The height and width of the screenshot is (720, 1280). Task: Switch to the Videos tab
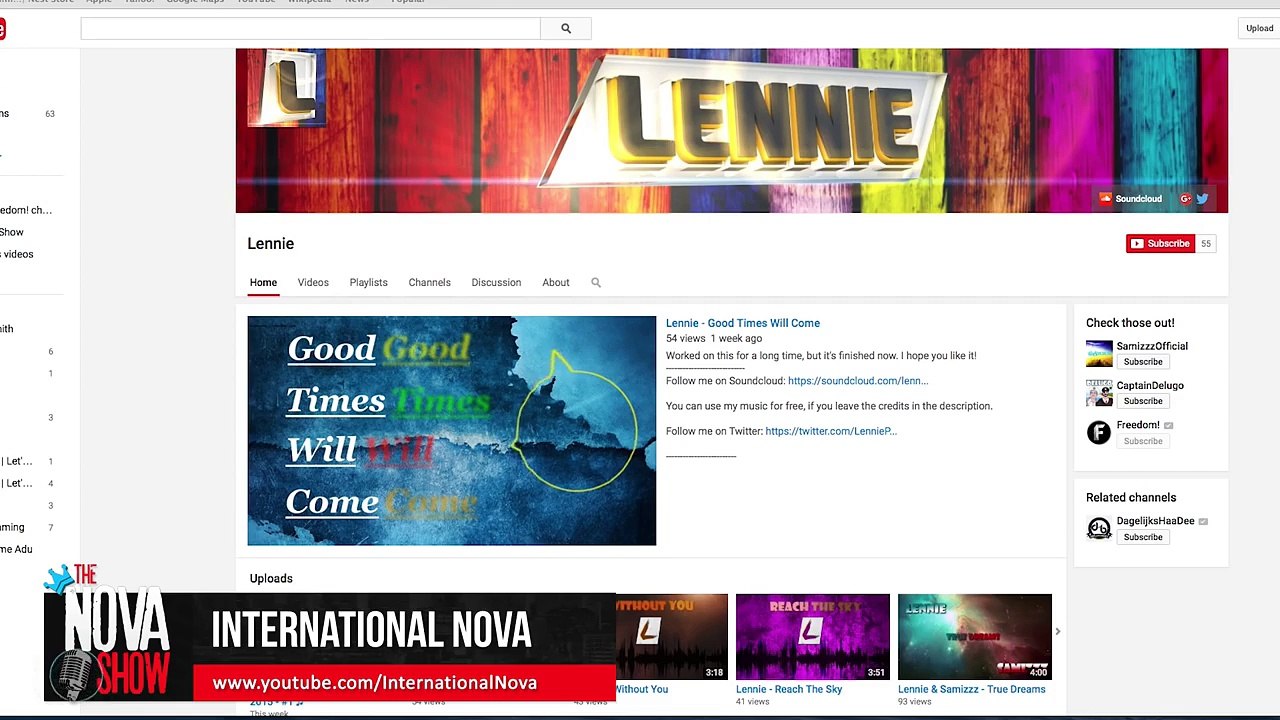click(x=313, y=282)
